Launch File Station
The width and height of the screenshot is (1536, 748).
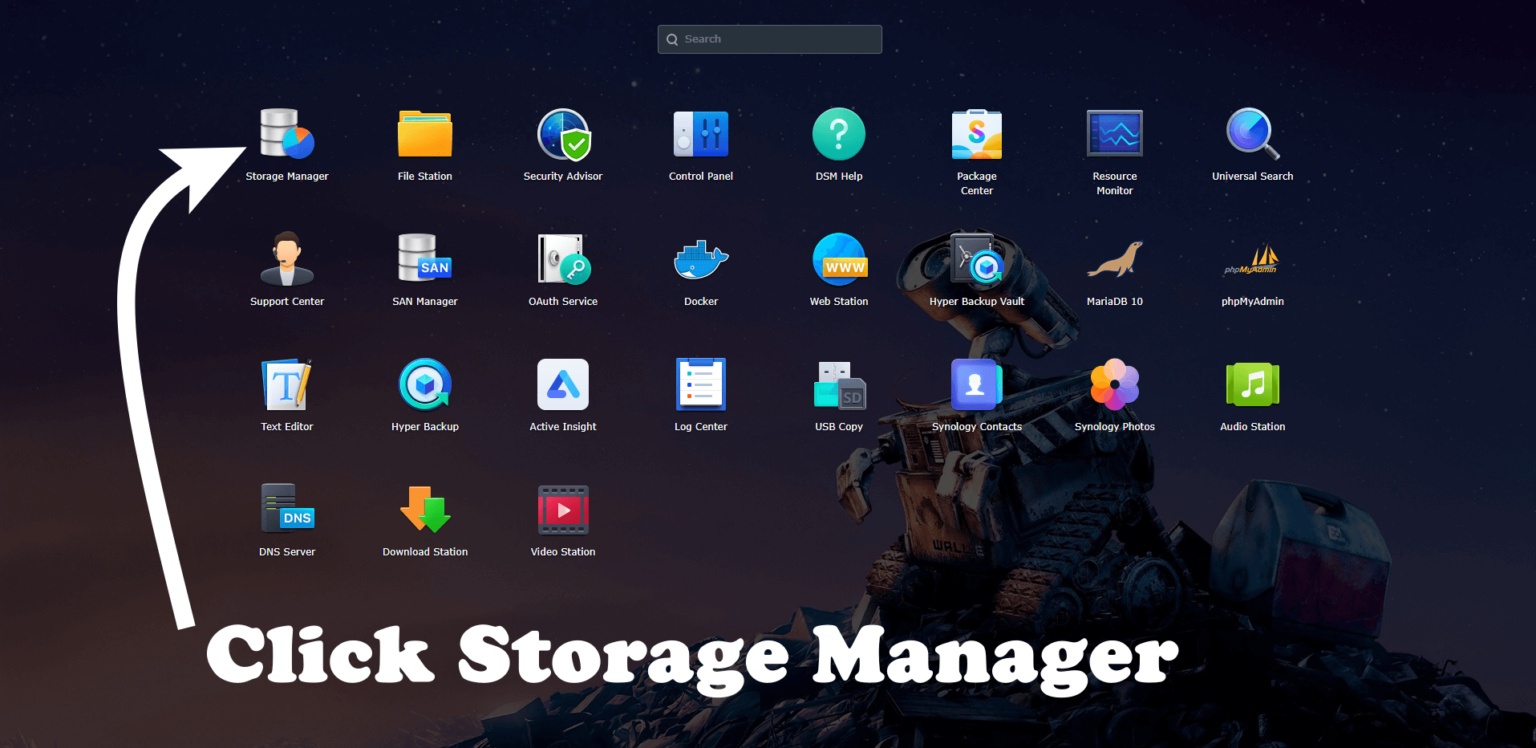click(x=424, y=133)
